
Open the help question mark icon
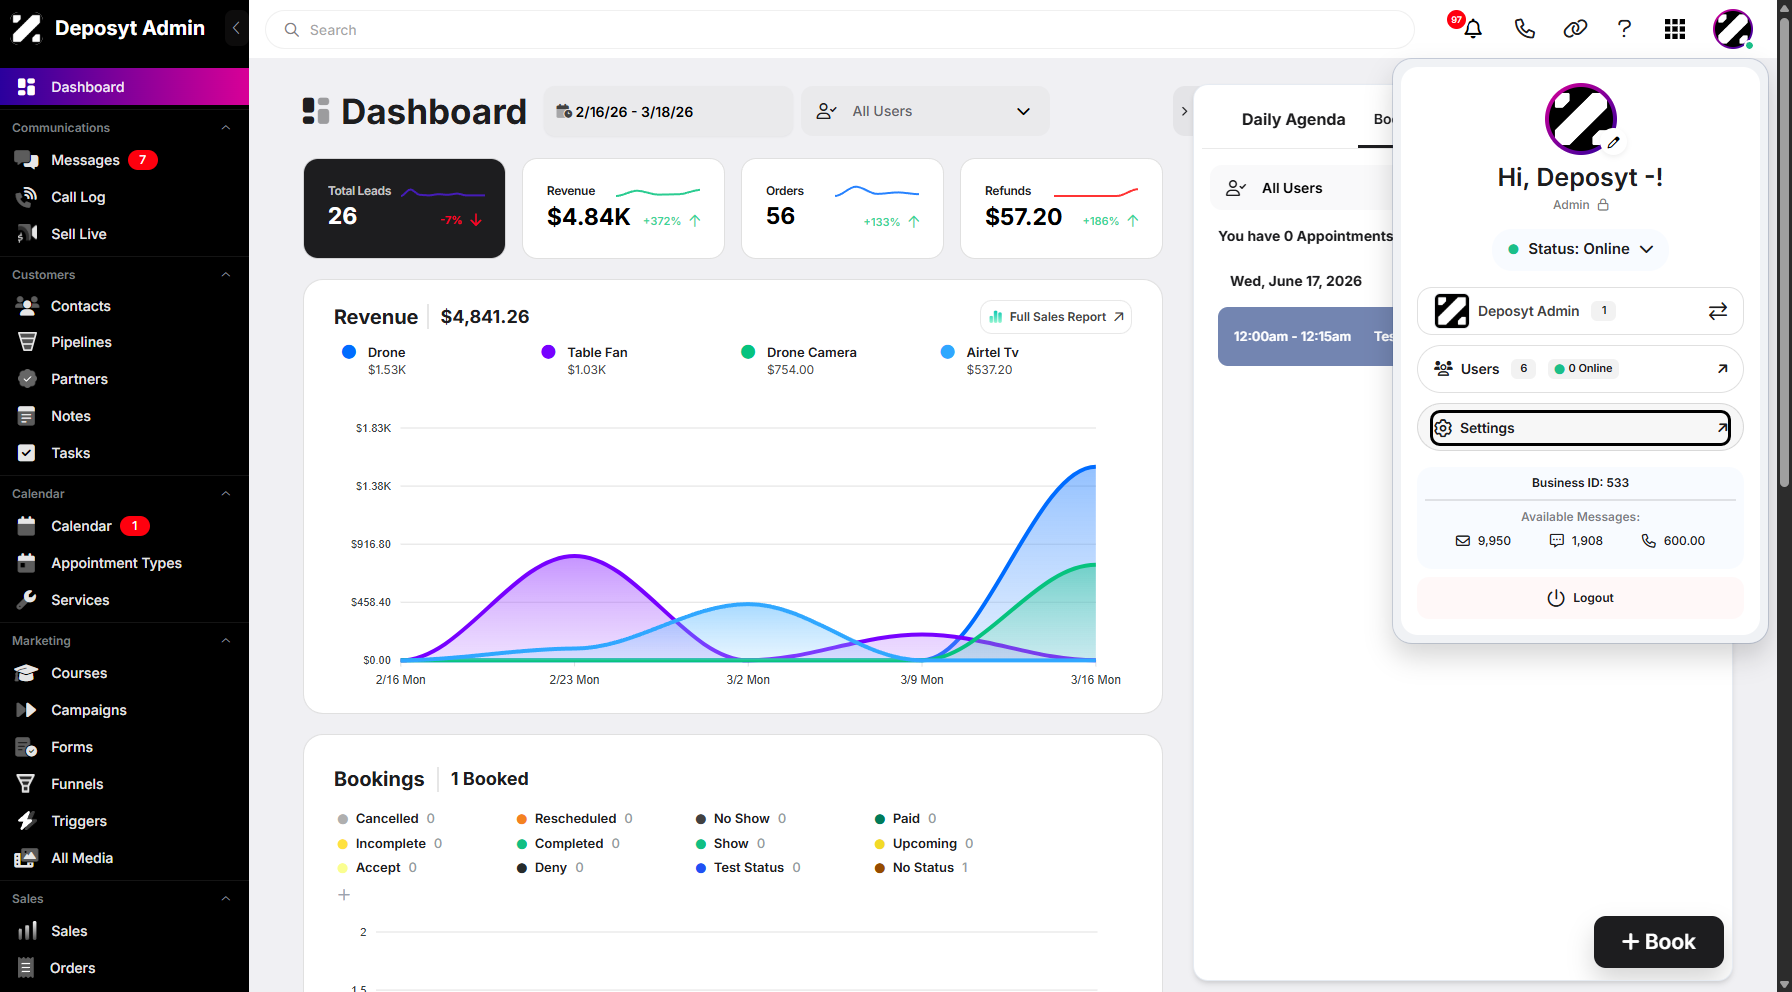(1625, 29)
